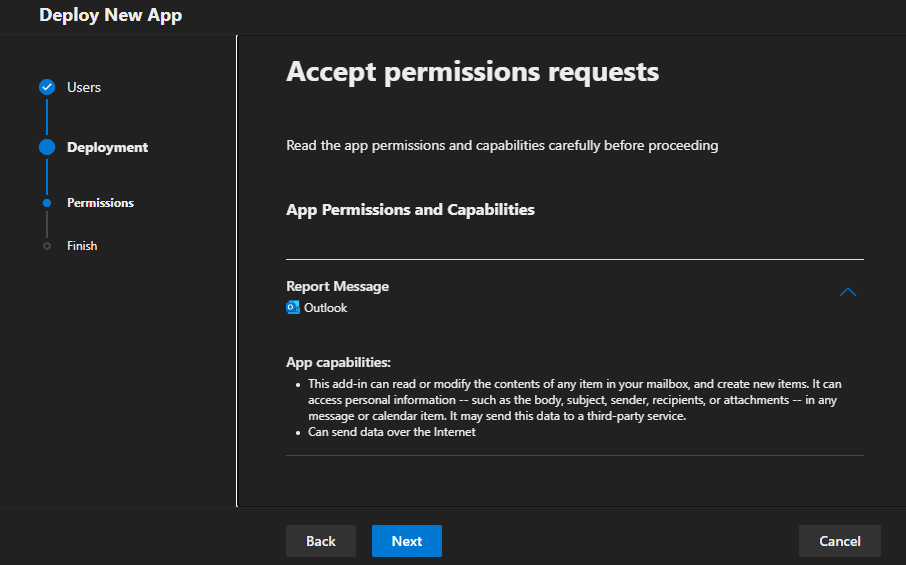This screenshot has height=565, width=906.
Task: Click the Deployment step circle indicator
Action: click(x=47, y=147)
